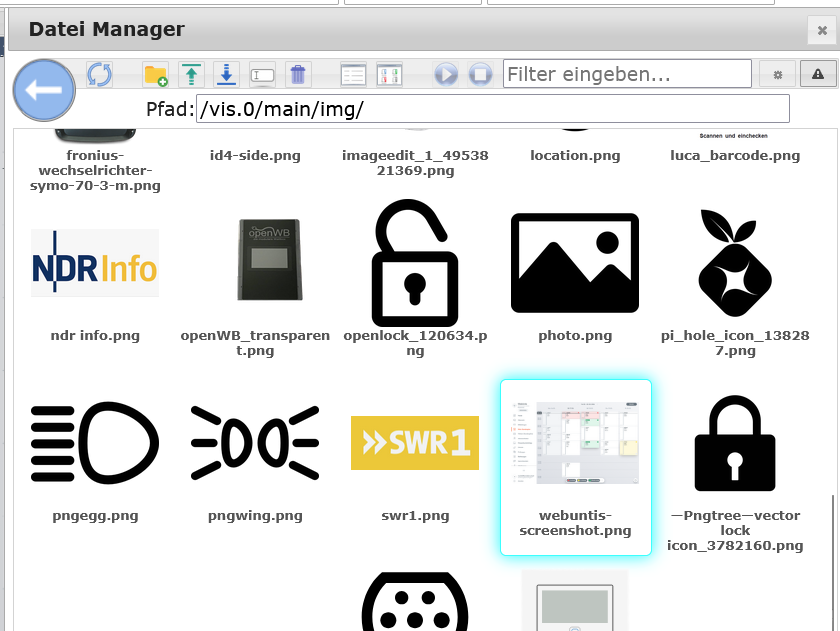The image size is (840, 631).
Task: Open settings with the gear button
Action: pyautogui.click(x=777, y=74)
